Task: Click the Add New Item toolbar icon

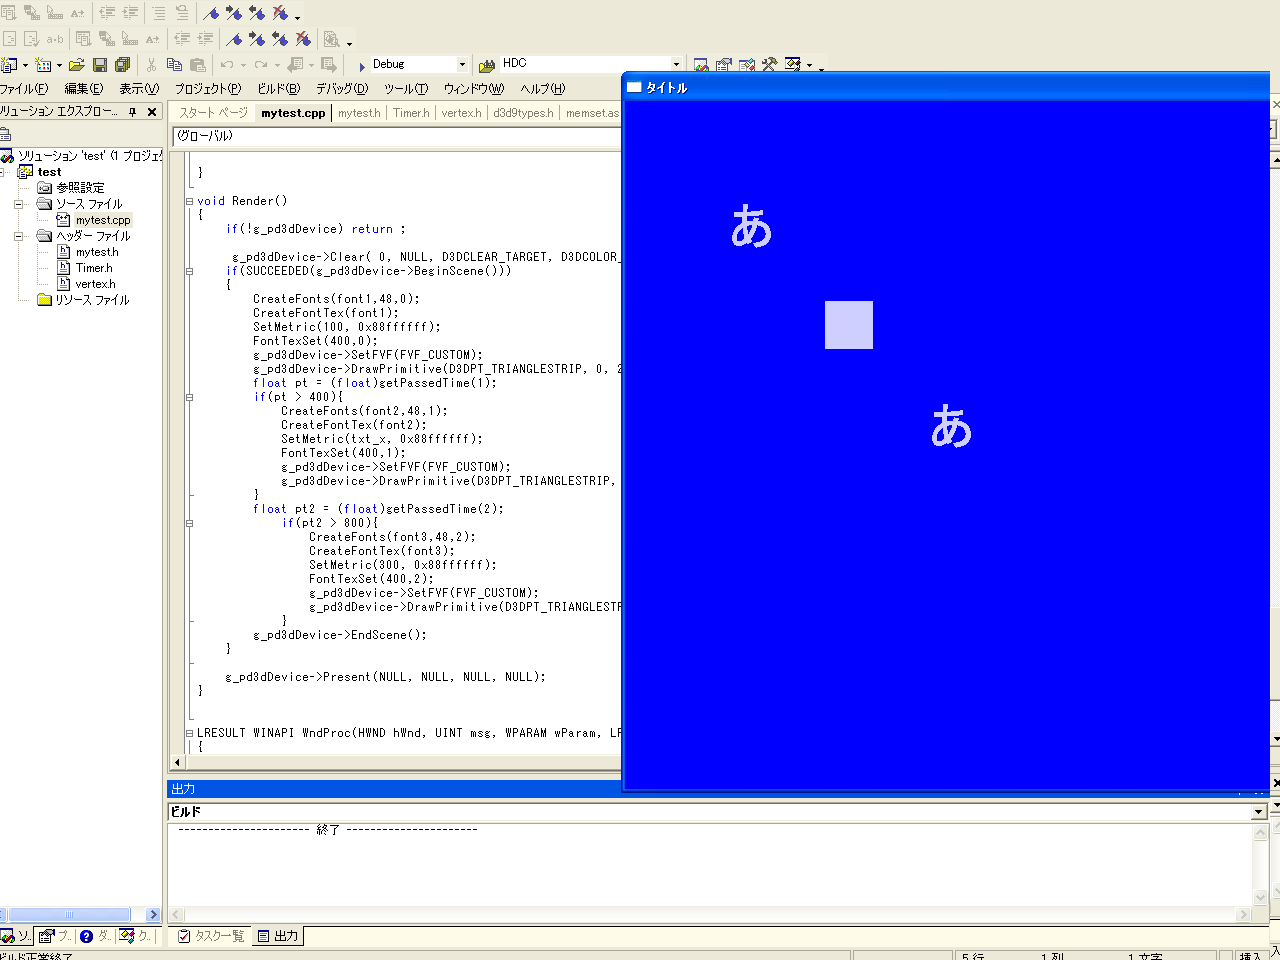Action: tap(43, 65)
